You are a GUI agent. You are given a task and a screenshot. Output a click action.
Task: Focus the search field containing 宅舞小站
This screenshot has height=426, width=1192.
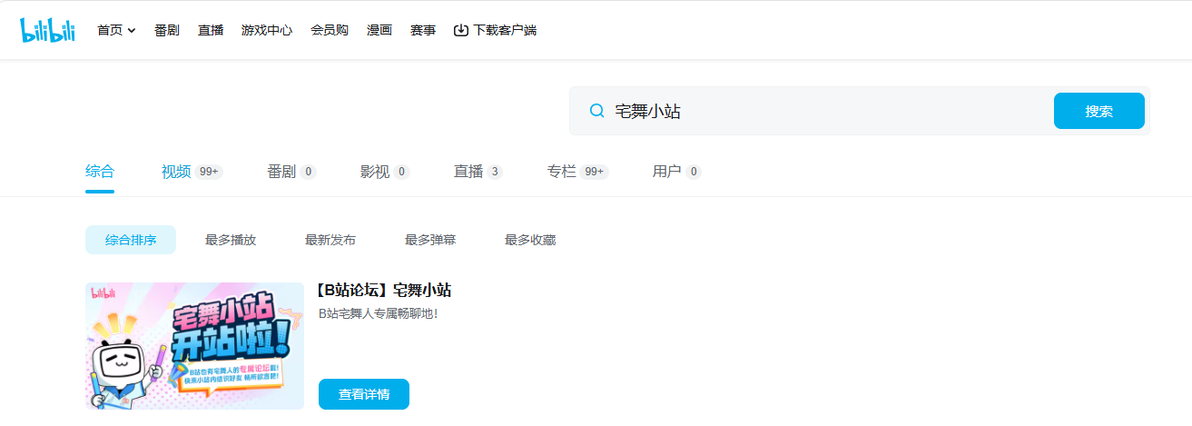click(811, 111)
